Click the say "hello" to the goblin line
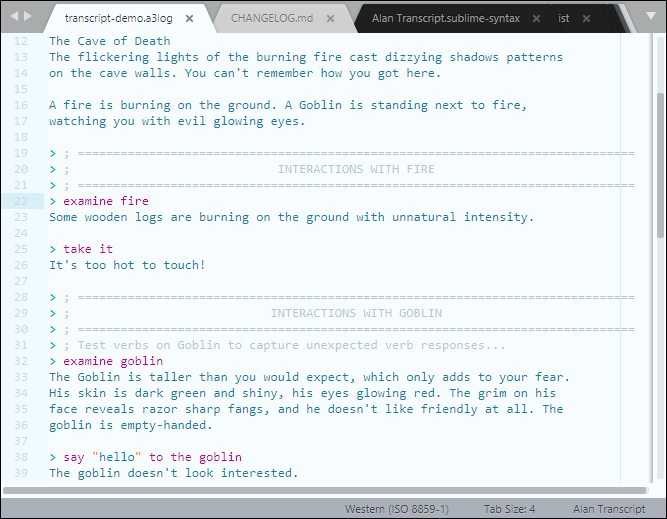Viewport: 667px width, 519px height. point(152,457)
